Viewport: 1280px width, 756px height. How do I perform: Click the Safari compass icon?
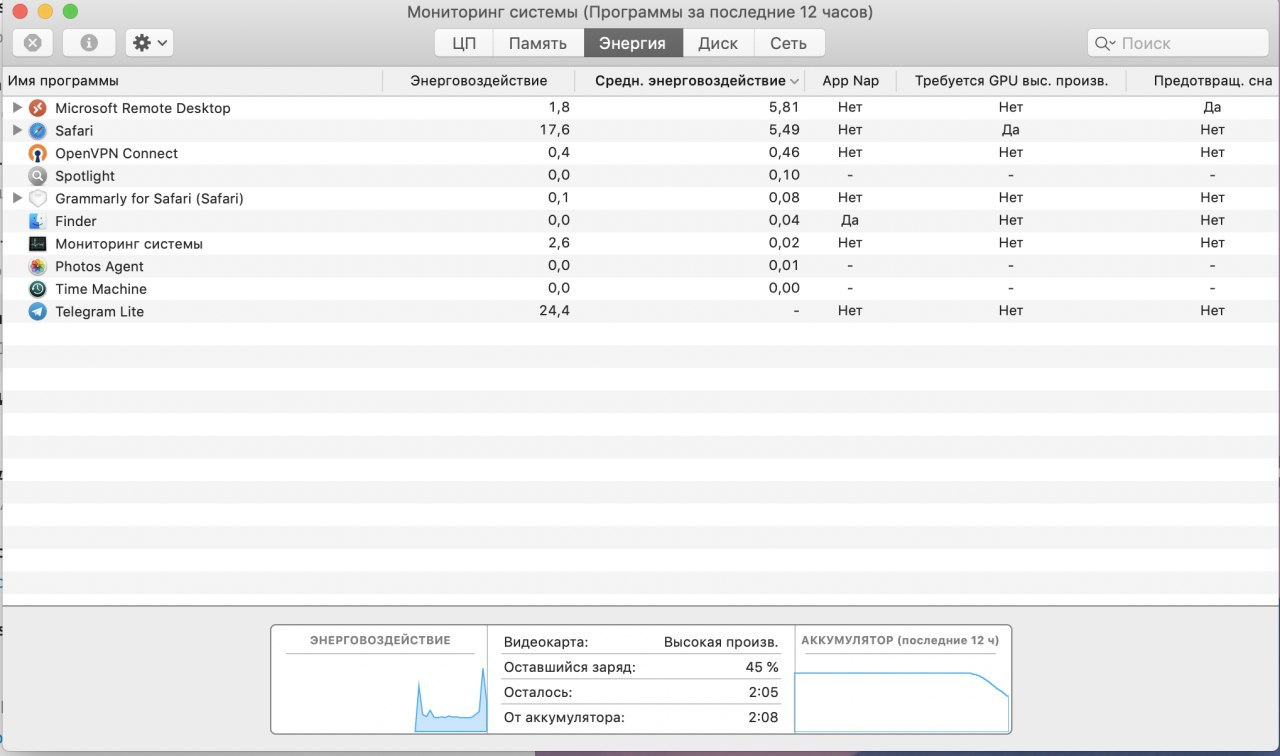pyautogui.click(x=37, y=130)
